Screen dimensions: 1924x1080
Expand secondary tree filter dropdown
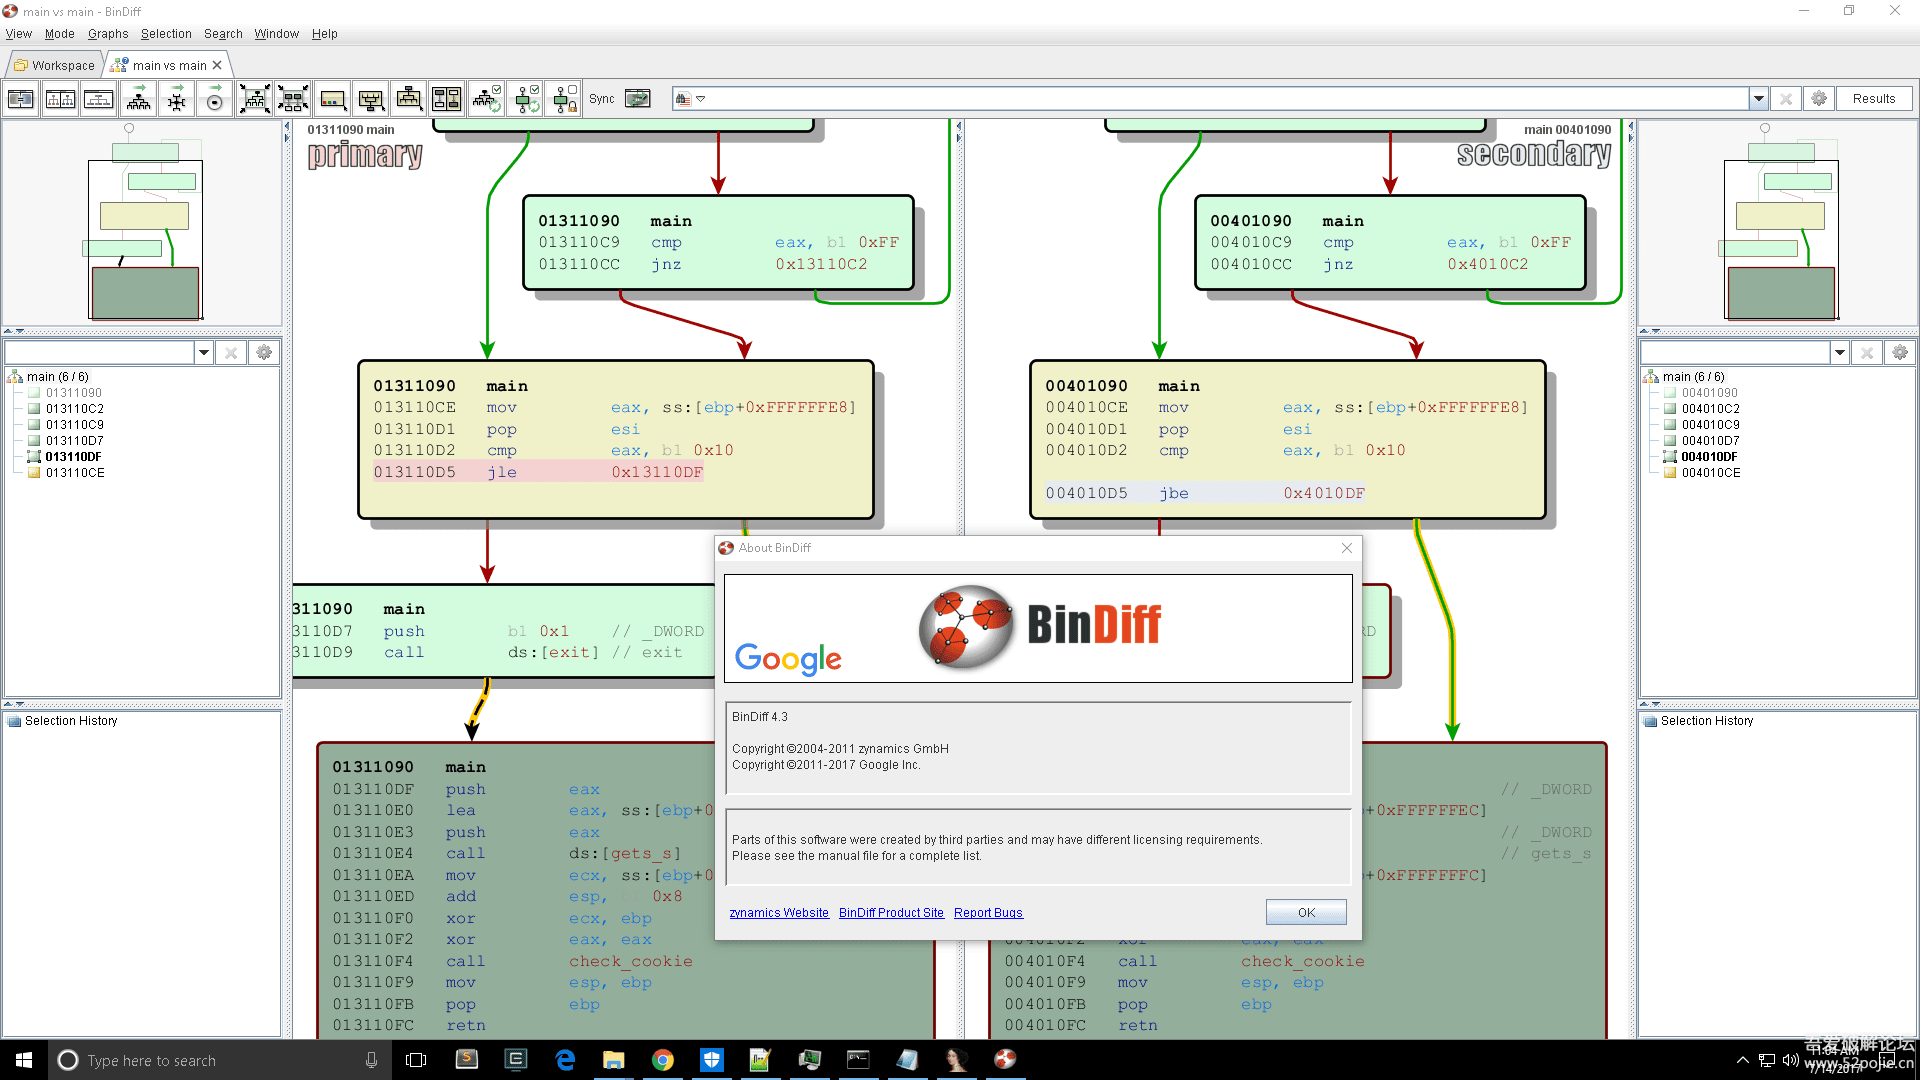point(1840,353)
